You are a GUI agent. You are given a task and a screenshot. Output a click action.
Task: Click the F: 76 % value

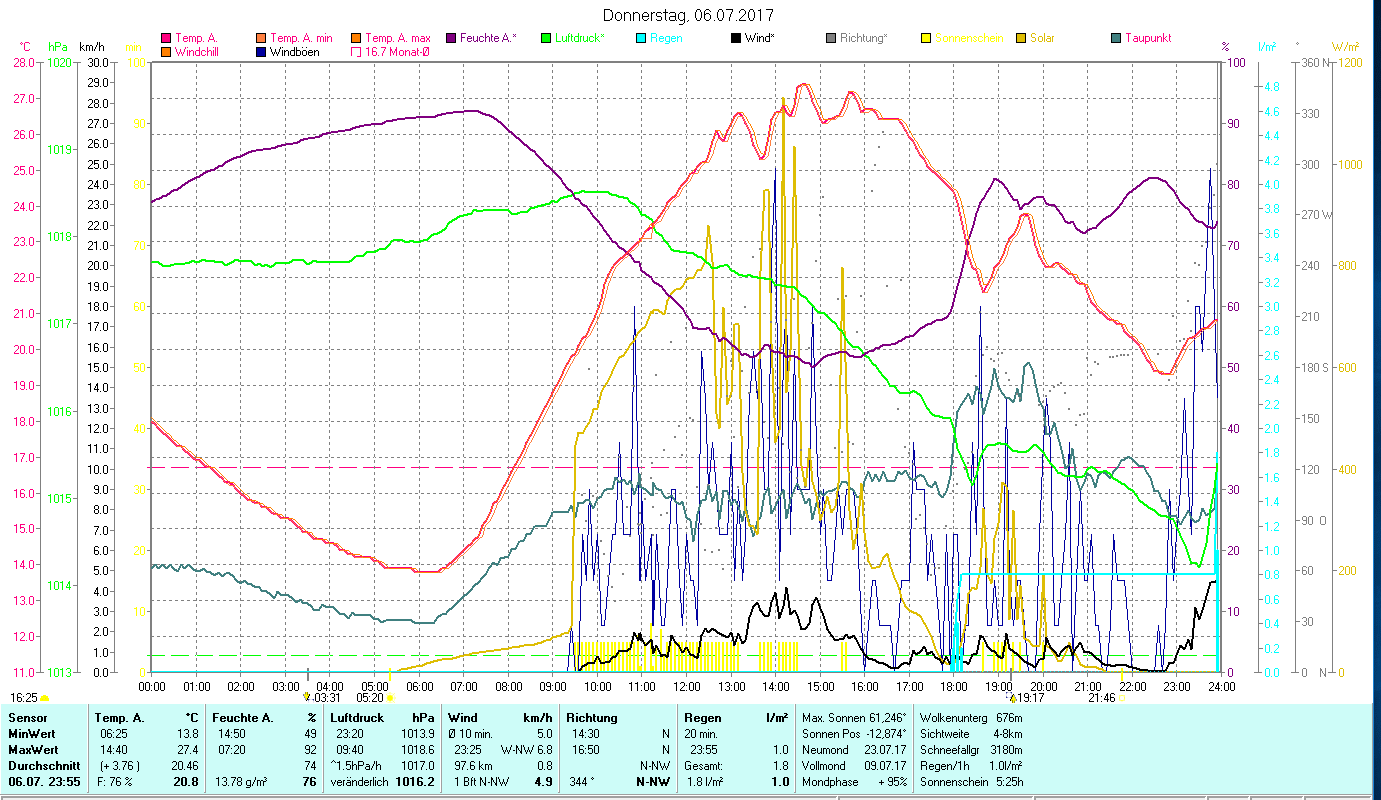pos(113,782)
